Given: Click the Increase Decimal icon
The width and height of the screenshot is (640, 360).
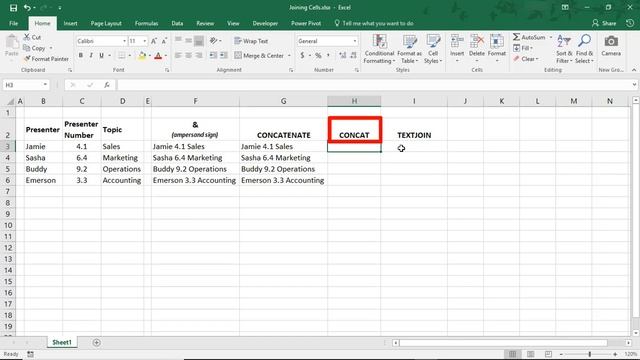Looking at the screenshot, I should [x=342, y=56].
